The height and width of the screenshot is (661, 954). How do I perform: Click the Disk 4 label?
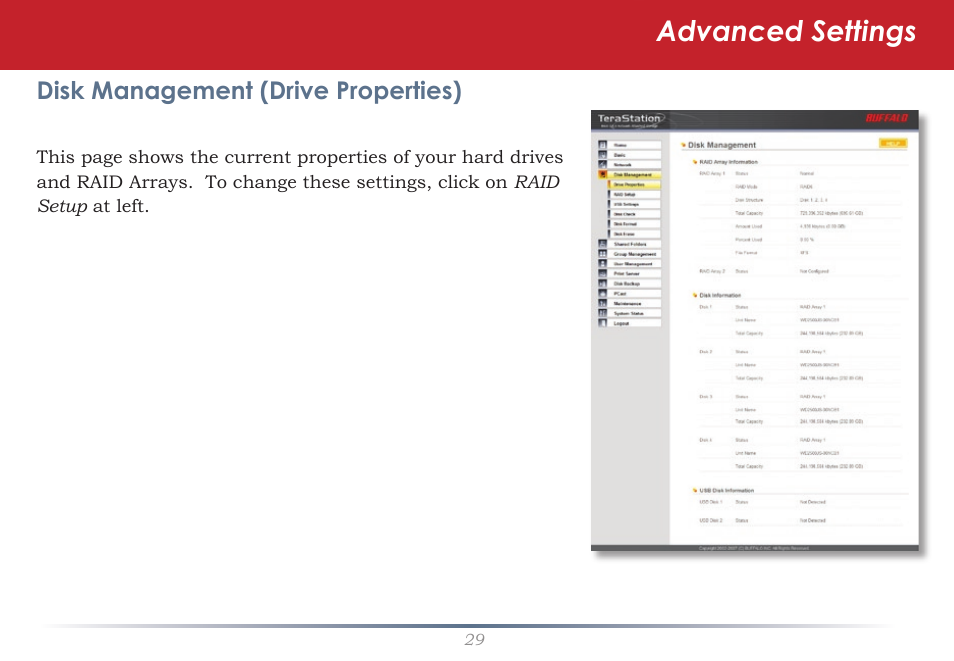(x=705, y=439)
